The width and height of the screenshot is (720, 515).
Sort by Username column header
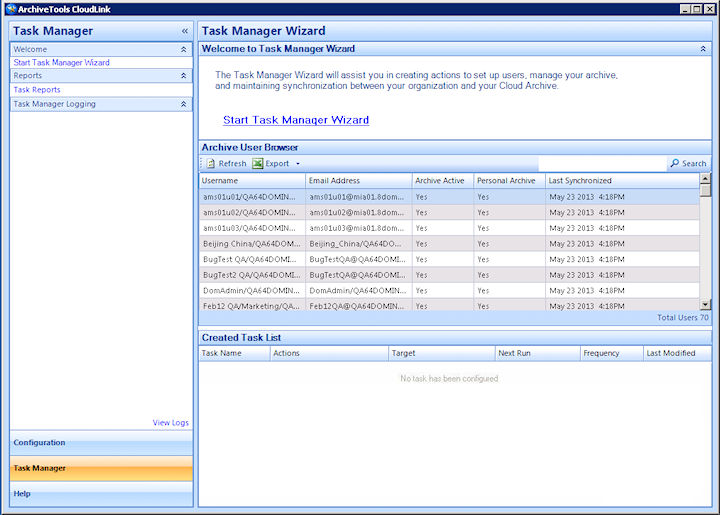[x=252, y=181]
